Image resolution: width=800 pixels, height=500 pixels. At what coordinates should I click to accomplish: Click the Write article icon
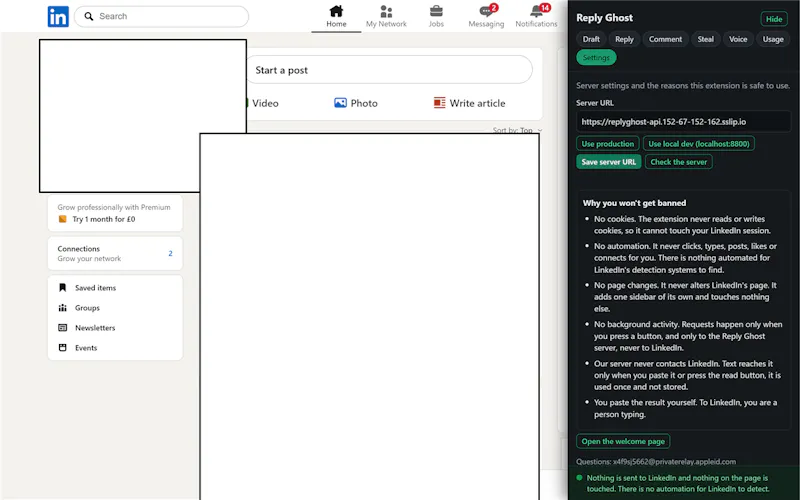(x=439, y=103)
